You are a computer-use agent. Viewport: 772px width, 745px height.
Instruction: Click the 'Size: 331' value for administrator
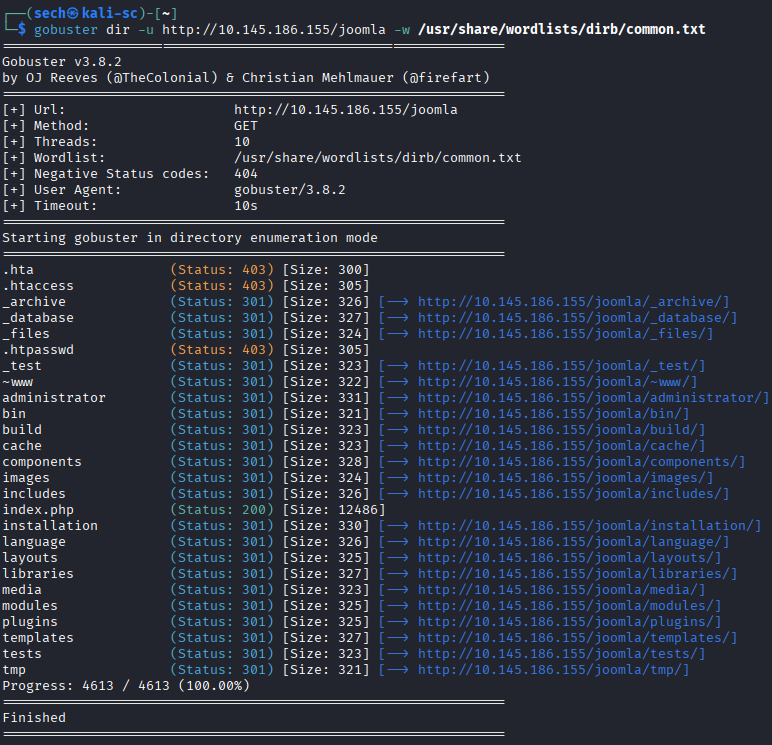point(326,398)
